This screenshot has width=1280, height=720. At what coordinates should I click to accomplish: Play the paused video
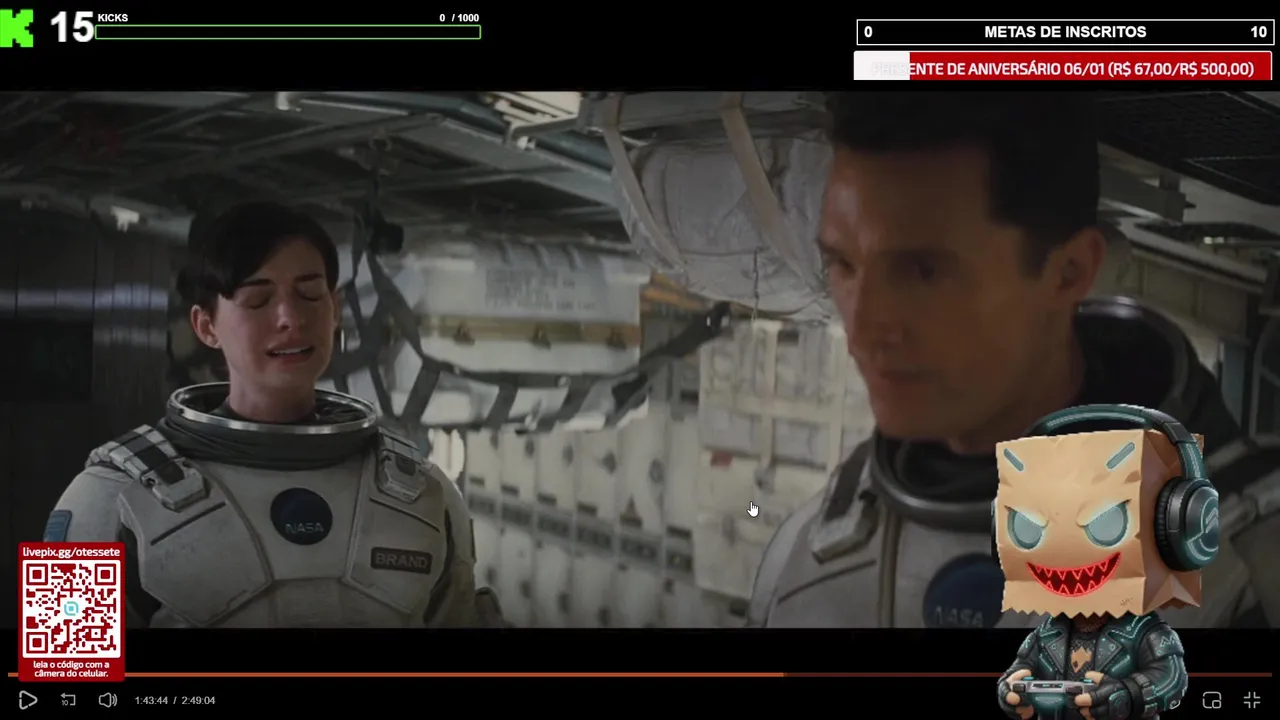pyautogui.click(x=27, y=701)
